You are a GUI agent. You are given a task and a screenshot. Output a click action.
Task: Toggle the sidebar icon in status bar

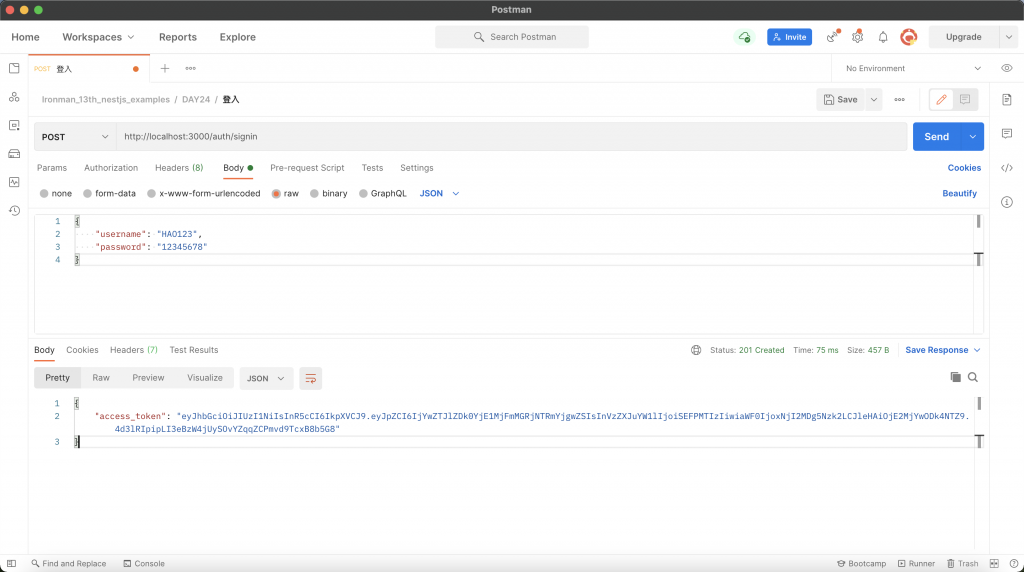[11, 564]
